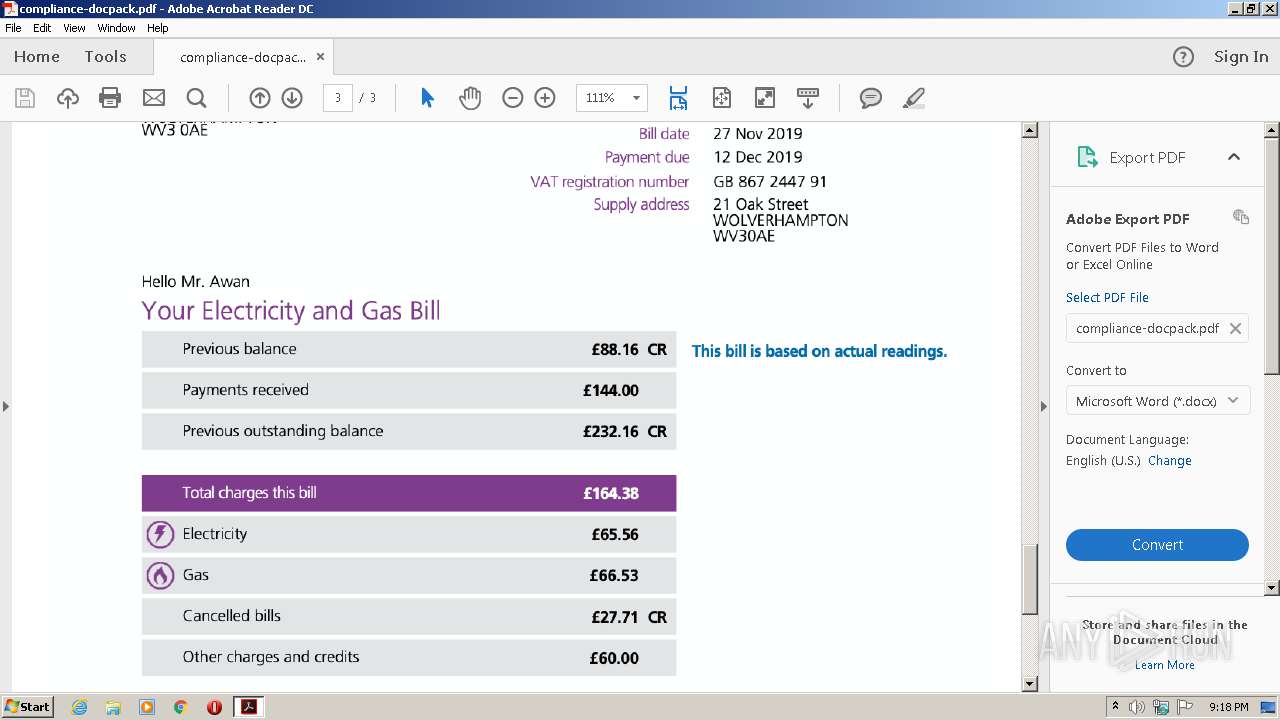Click the Sign In link
Viewport: 1280px width, 720px height.
coord(1241,57)
